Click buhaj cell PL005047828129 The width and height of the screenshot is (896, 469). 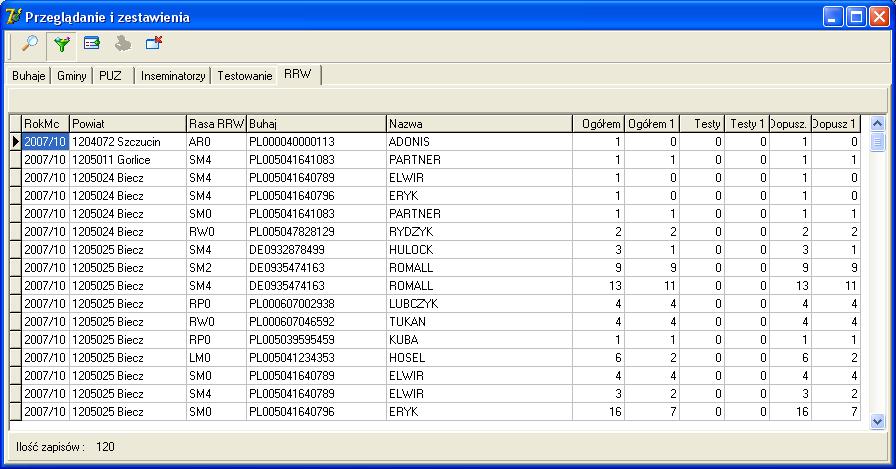[x=317, y=232]
